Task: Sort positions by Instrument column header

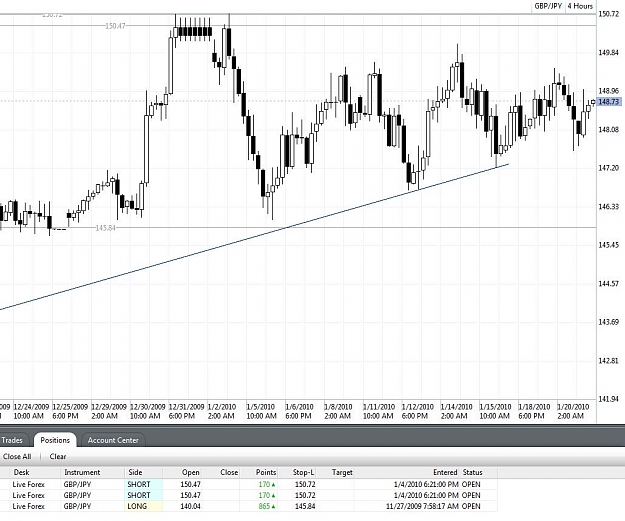Action: (x=82, y=472)
